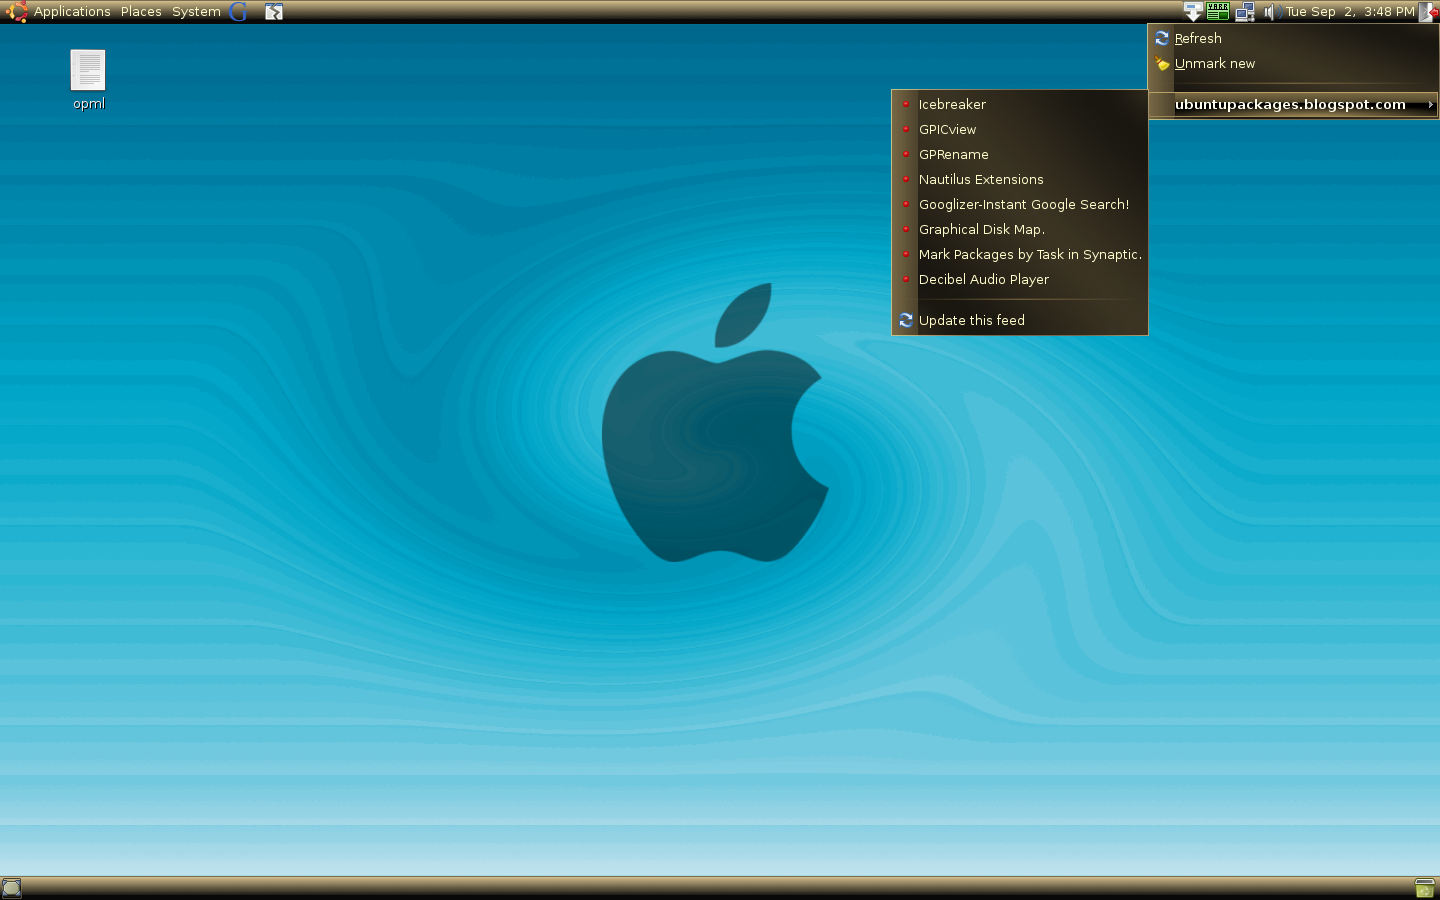The image size is (1440, 900).
Task: Click the torn-page launcher icon in top panel
Action: pos(274,12)
